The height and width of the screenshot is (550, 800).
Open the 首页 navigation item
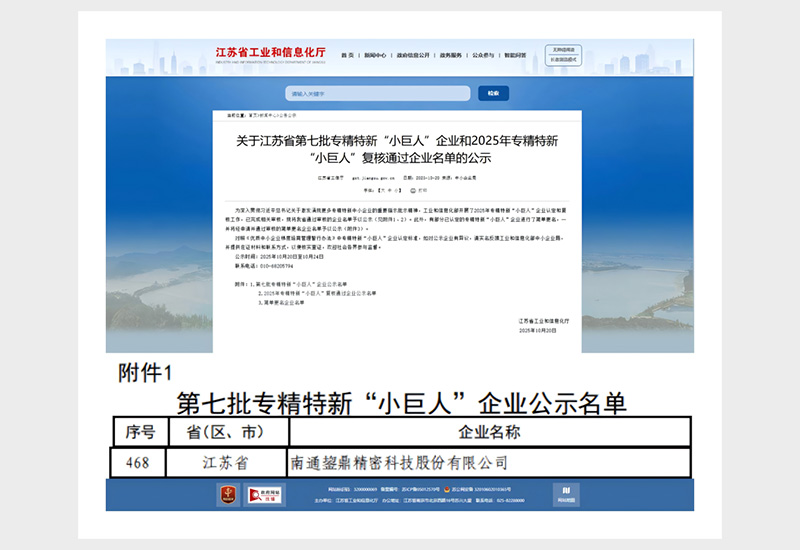(347, 55)
